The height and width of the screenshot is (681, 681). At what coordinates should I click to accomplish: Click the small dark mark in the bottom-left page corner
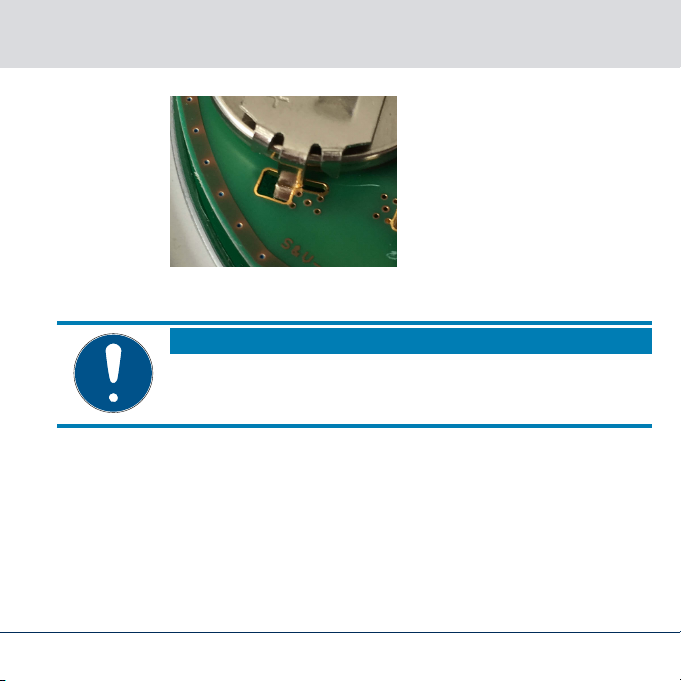2,679
